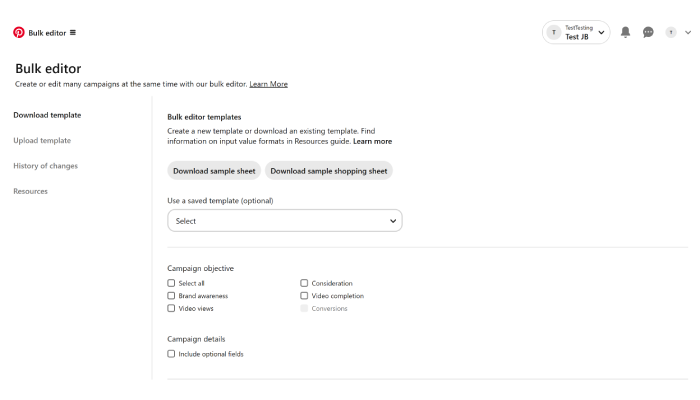The image size is (700, 400).
Task: Enable the Brand awareness checkbox
Action: pos(171,296)
